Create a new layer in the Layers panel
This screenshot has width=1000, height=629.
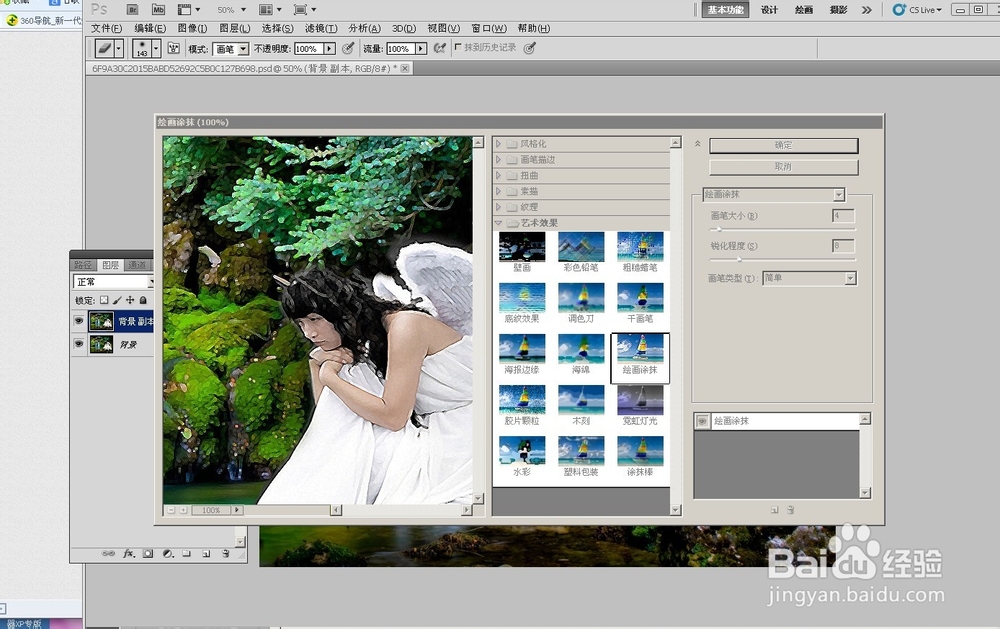206,554
